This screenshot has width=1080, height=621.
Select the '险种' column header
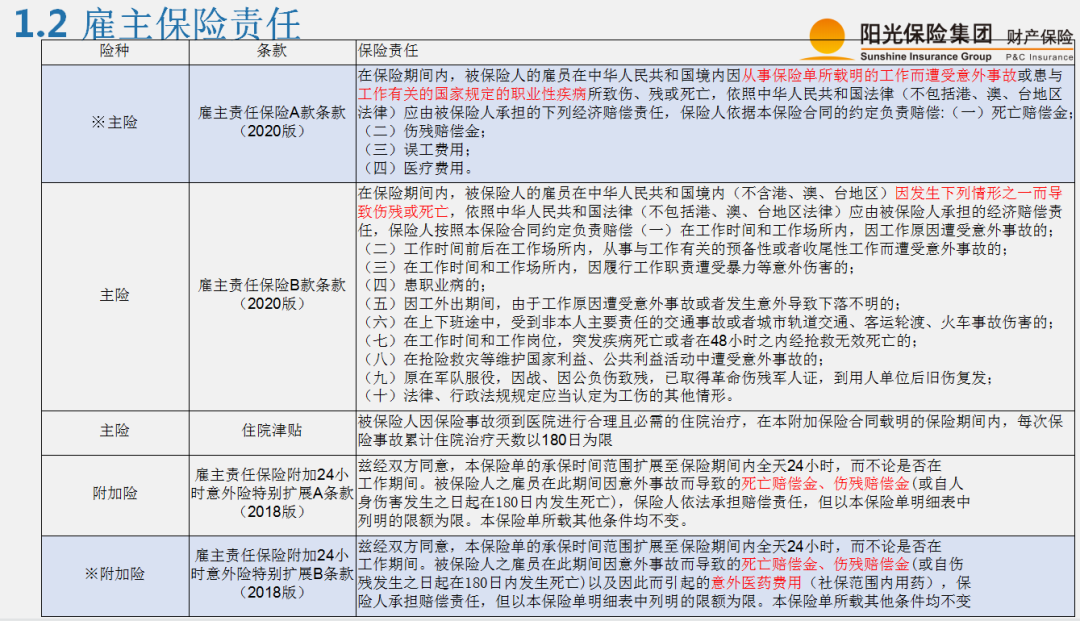tap(115, 51)
